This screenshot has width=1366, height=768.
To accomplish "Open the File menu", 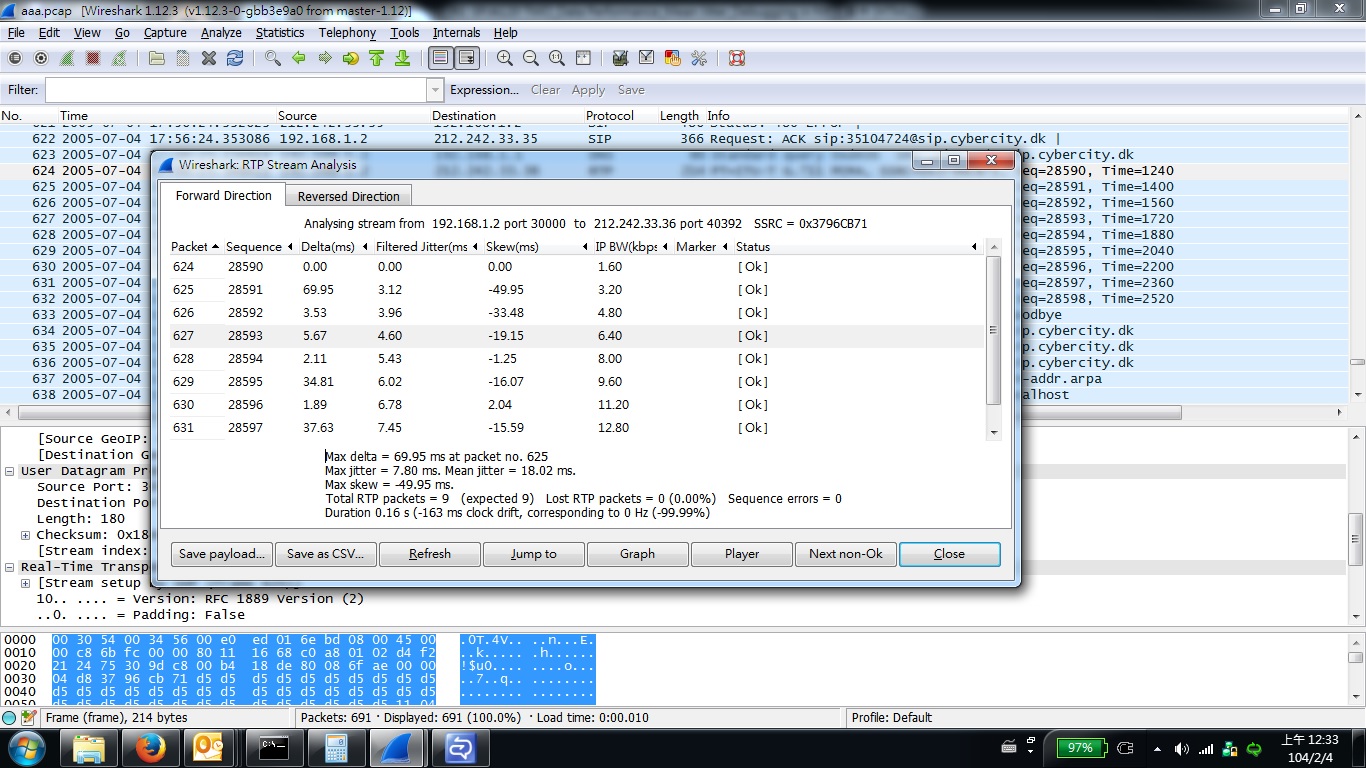I will tap(16, 32).
